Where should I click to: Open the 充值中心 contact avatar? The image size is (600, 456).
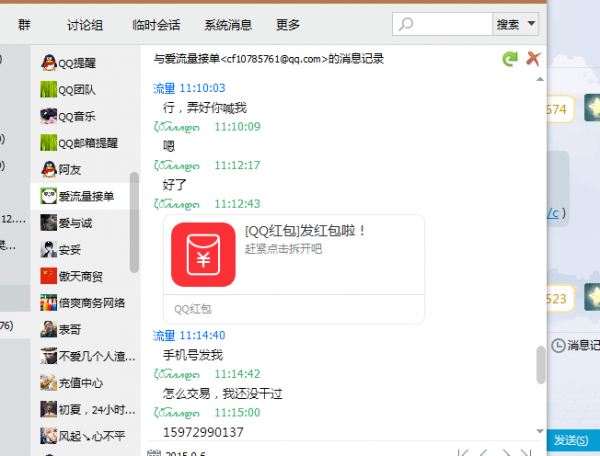click(49, 383)
